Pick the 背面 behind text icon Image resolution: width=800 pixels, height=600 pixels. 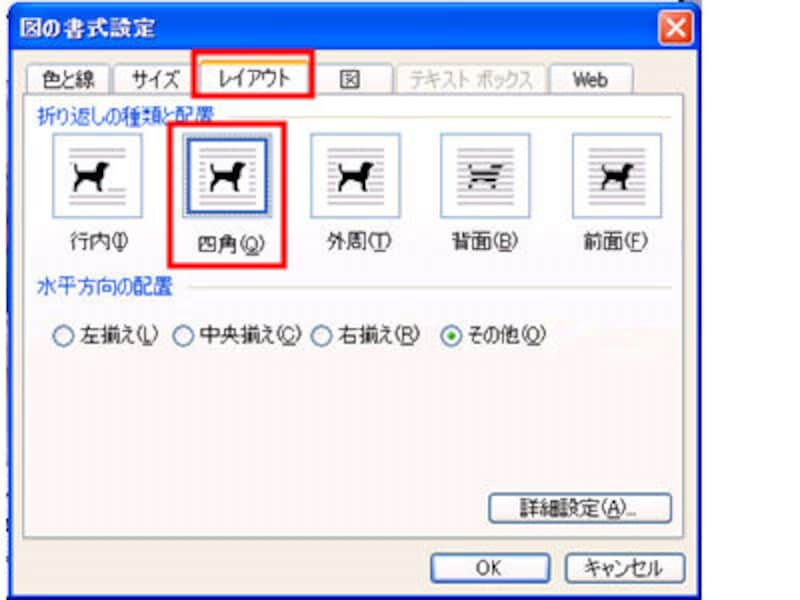point(485,176)
